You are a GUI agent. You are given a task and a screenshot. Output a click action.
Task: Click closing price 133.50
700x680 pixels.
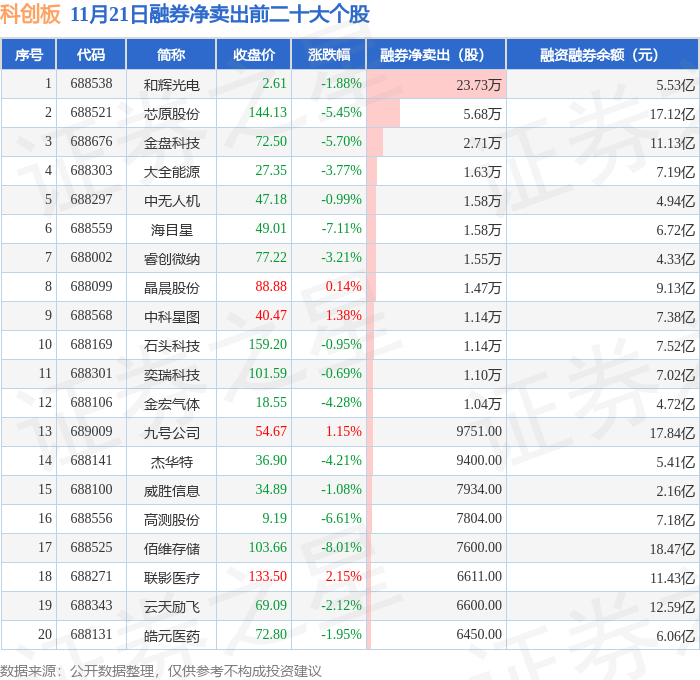[267, 577]
